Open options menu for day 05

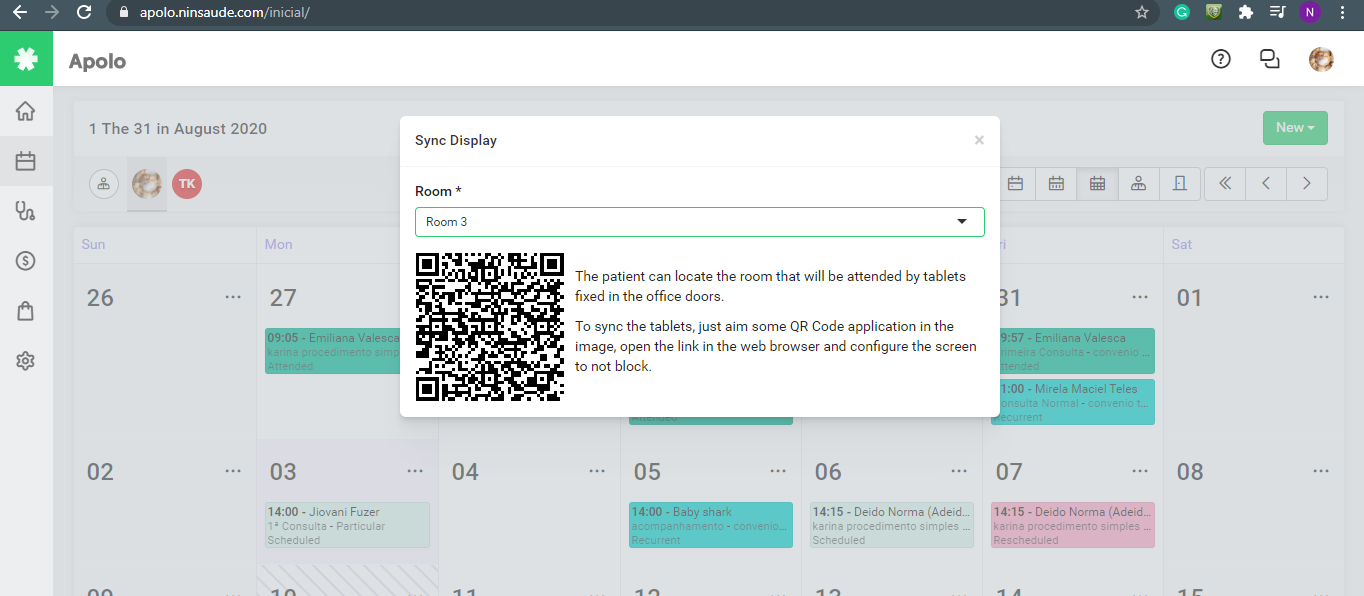pos(779,471)
